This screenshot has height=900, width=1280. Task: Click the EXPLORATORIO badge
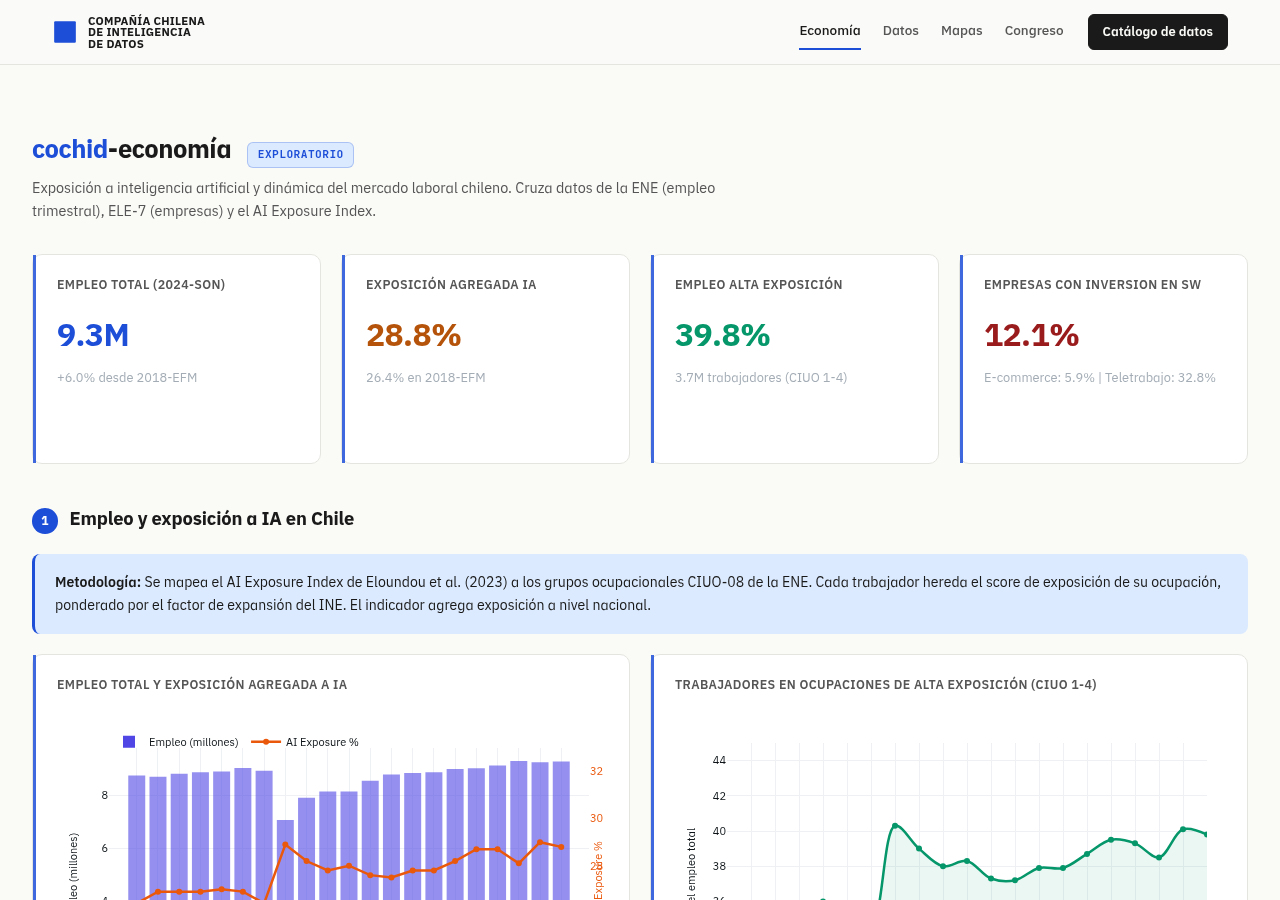300,155
